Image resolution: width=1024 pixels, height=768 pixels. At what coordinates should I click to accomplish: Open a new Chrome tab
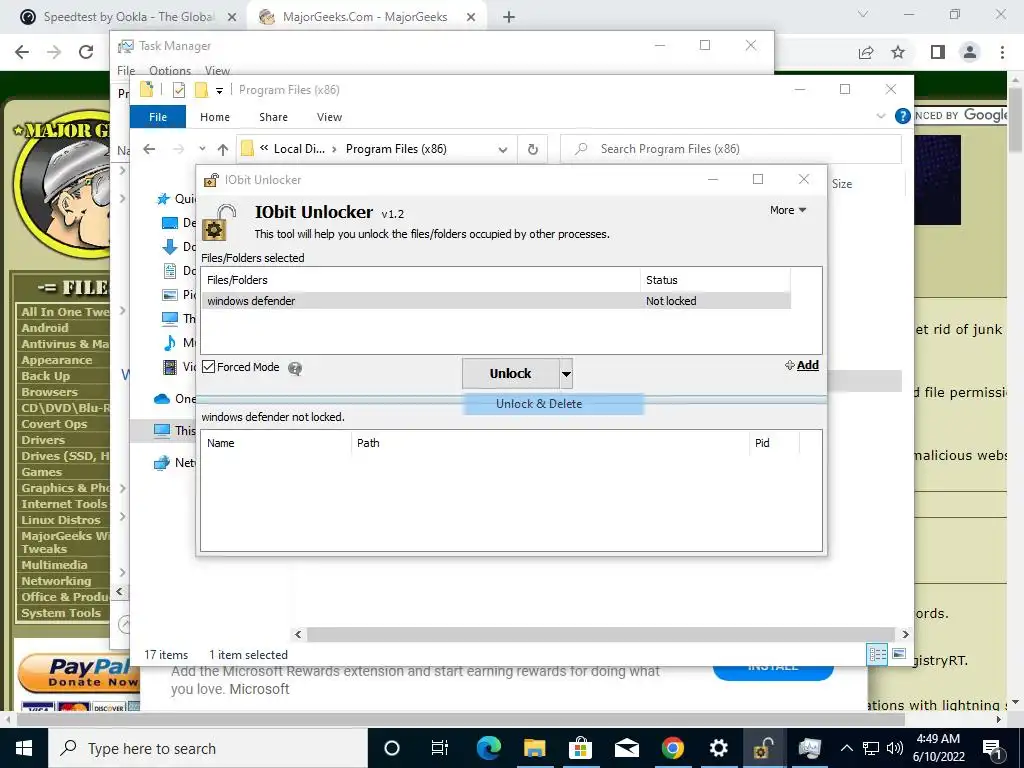point(509,18)
